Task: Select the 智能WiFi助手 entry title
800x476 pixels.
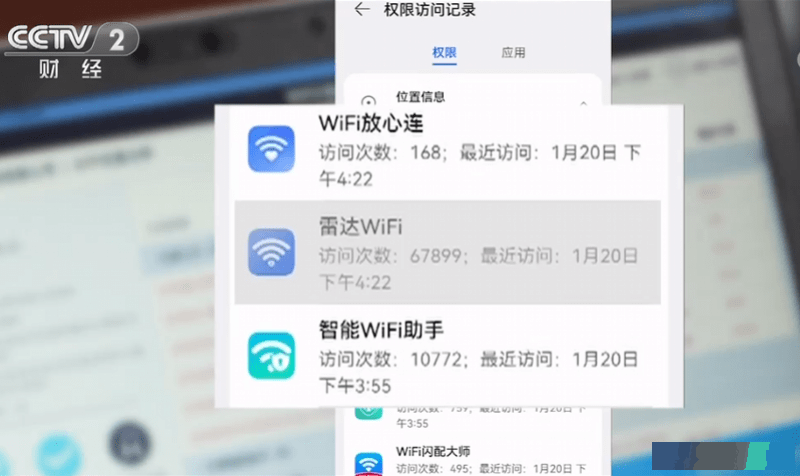Action: pos(381,330)
